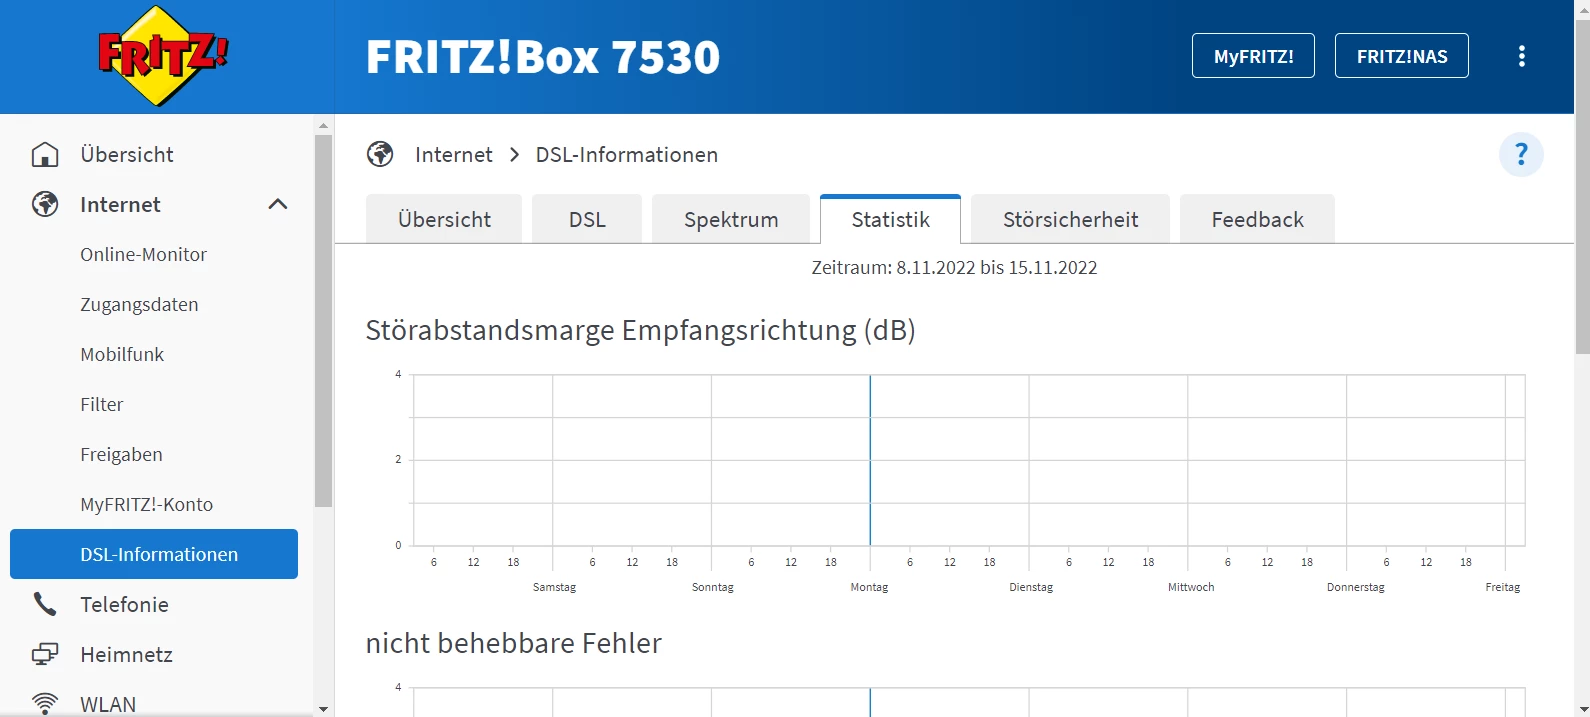Switch to the DSL tab
This screenshot has width=1590, height=717.
pyautogui.click(x=587, y=219)
